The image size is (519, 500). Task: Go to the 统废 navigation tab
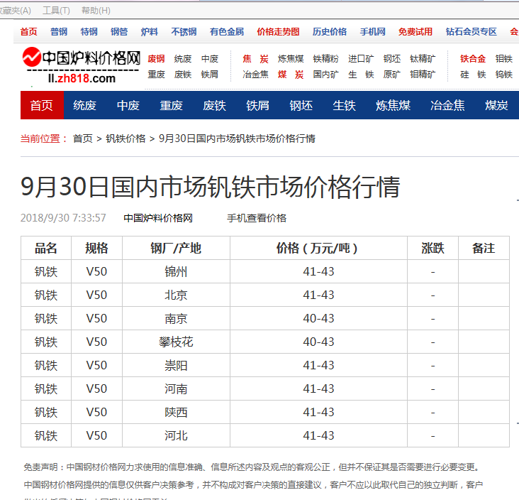tap(85, 105)
